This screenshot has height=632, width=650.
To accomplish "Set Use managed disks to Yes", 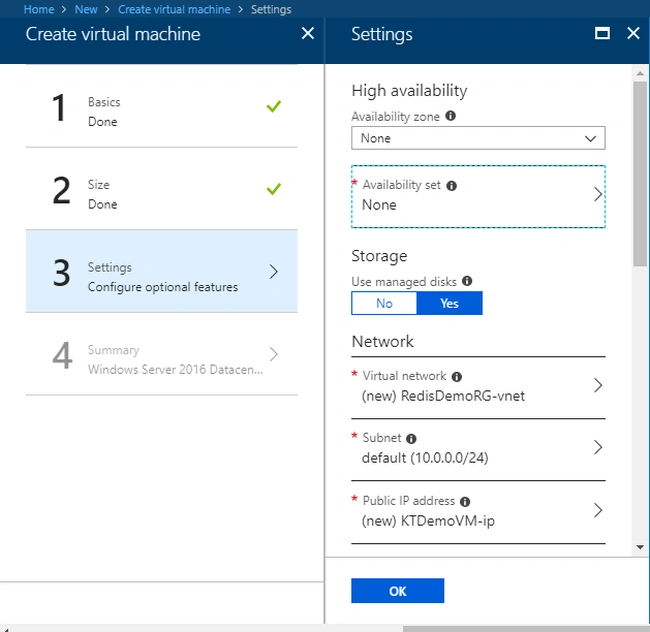I will pos(449,303).
